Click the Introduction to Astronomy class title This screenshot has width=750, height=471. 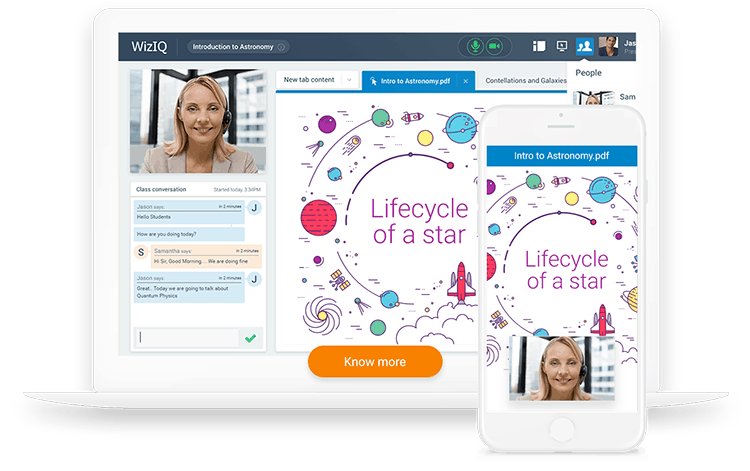[x=233, y=47]
